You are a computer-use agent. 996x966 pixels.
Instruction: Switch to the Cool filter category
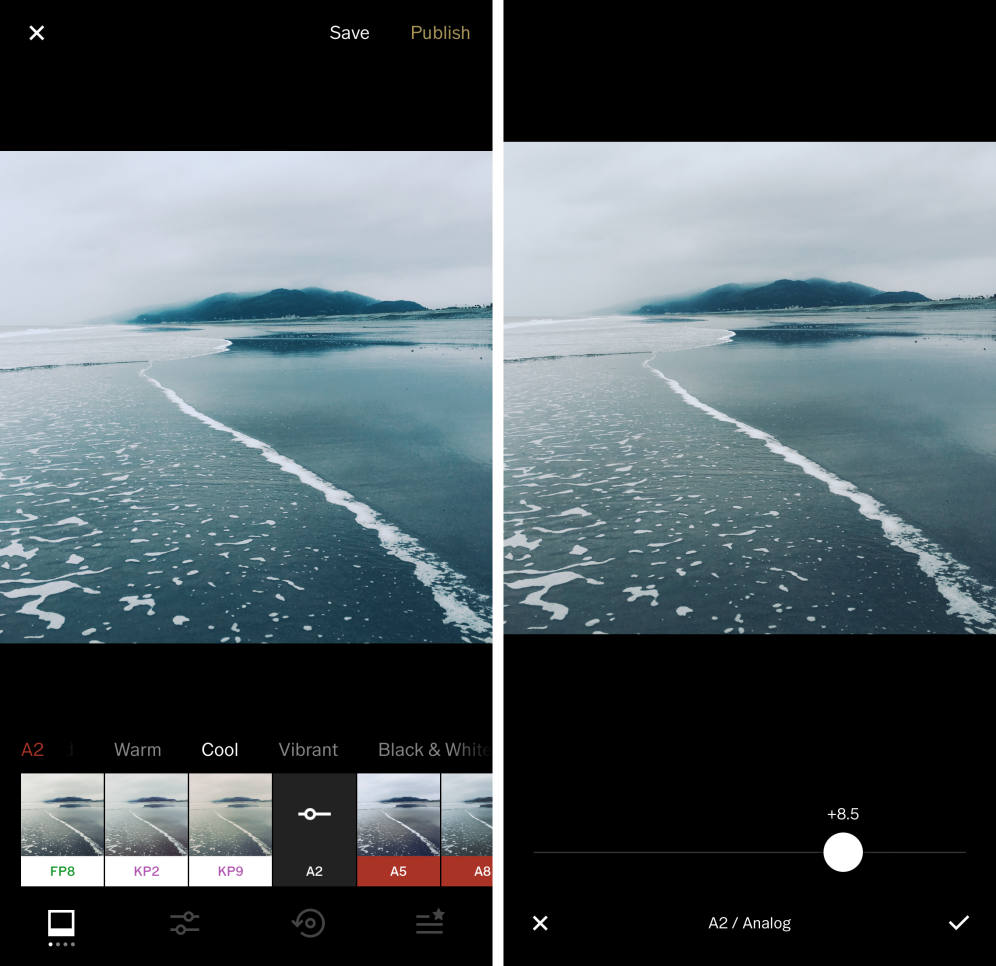(219, 749)
